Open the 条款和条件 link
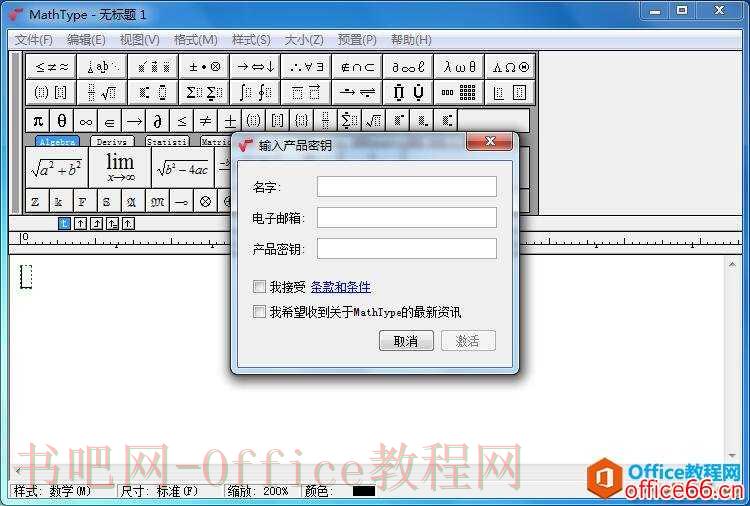The height and width of the screenshot is (506, 750). pyautogui.click(x=341, y=287)
